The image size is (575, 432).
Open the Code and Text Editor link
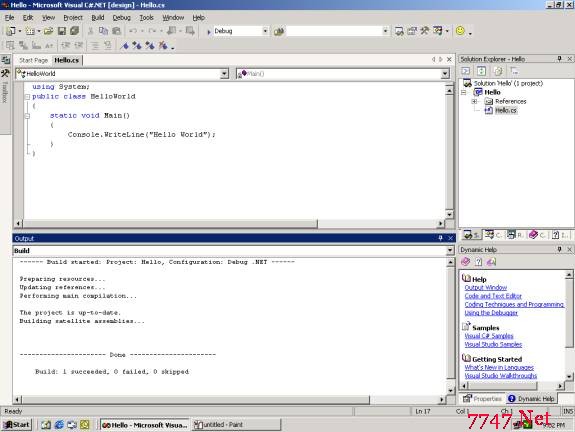click(493, 296)
